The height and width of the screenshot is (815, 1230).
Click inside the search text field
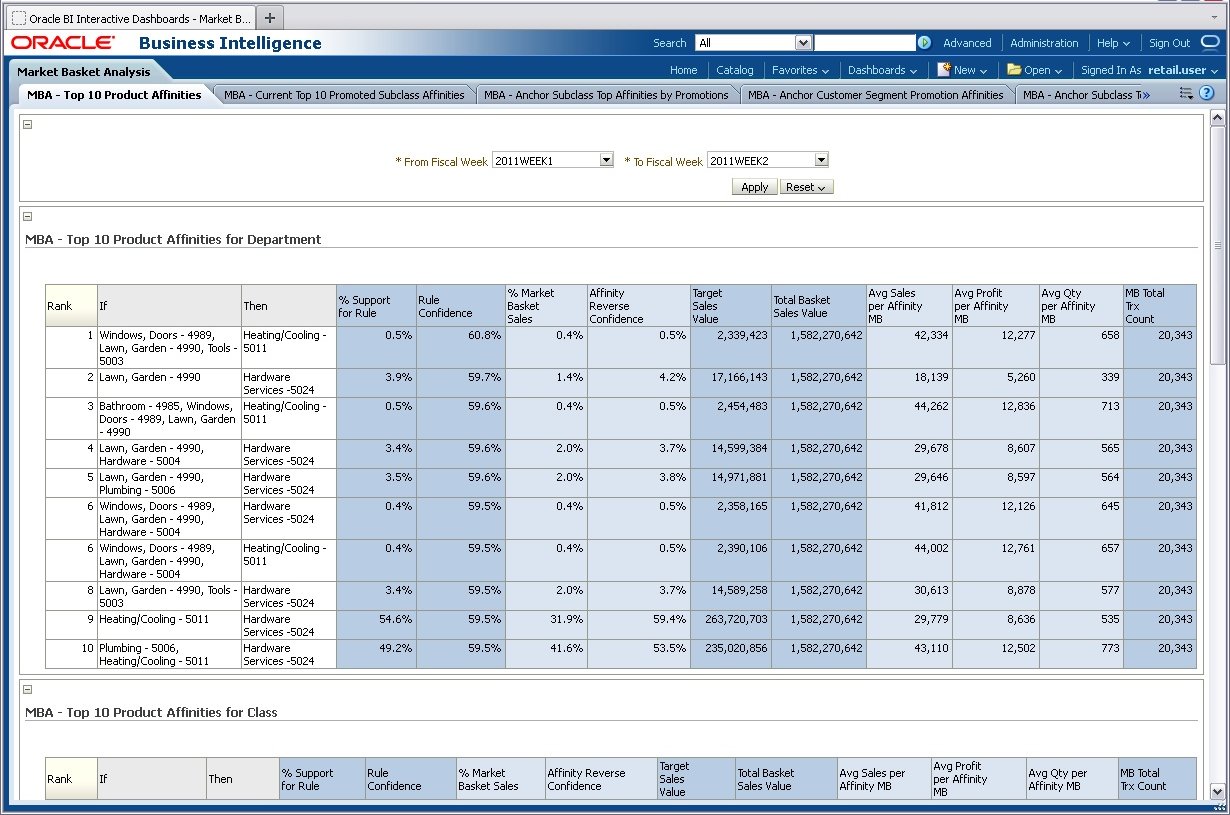tap(866, 43)
